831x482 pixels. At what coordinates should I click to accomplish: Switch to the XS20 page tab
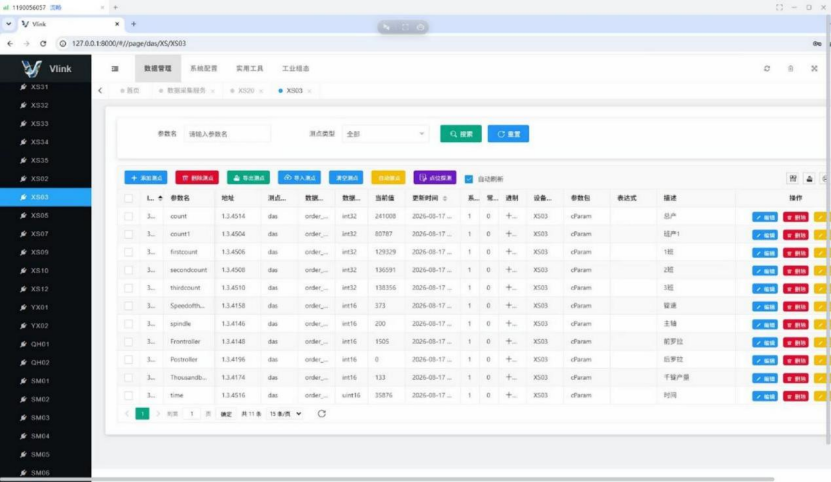point(246,91)
